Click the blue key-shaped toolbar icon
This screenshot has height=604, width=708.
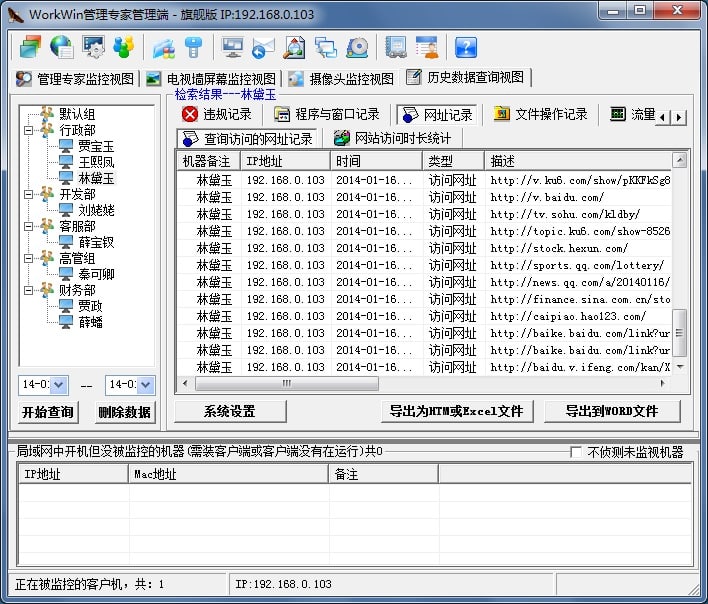pyautogui.click(x=194, y=47)
